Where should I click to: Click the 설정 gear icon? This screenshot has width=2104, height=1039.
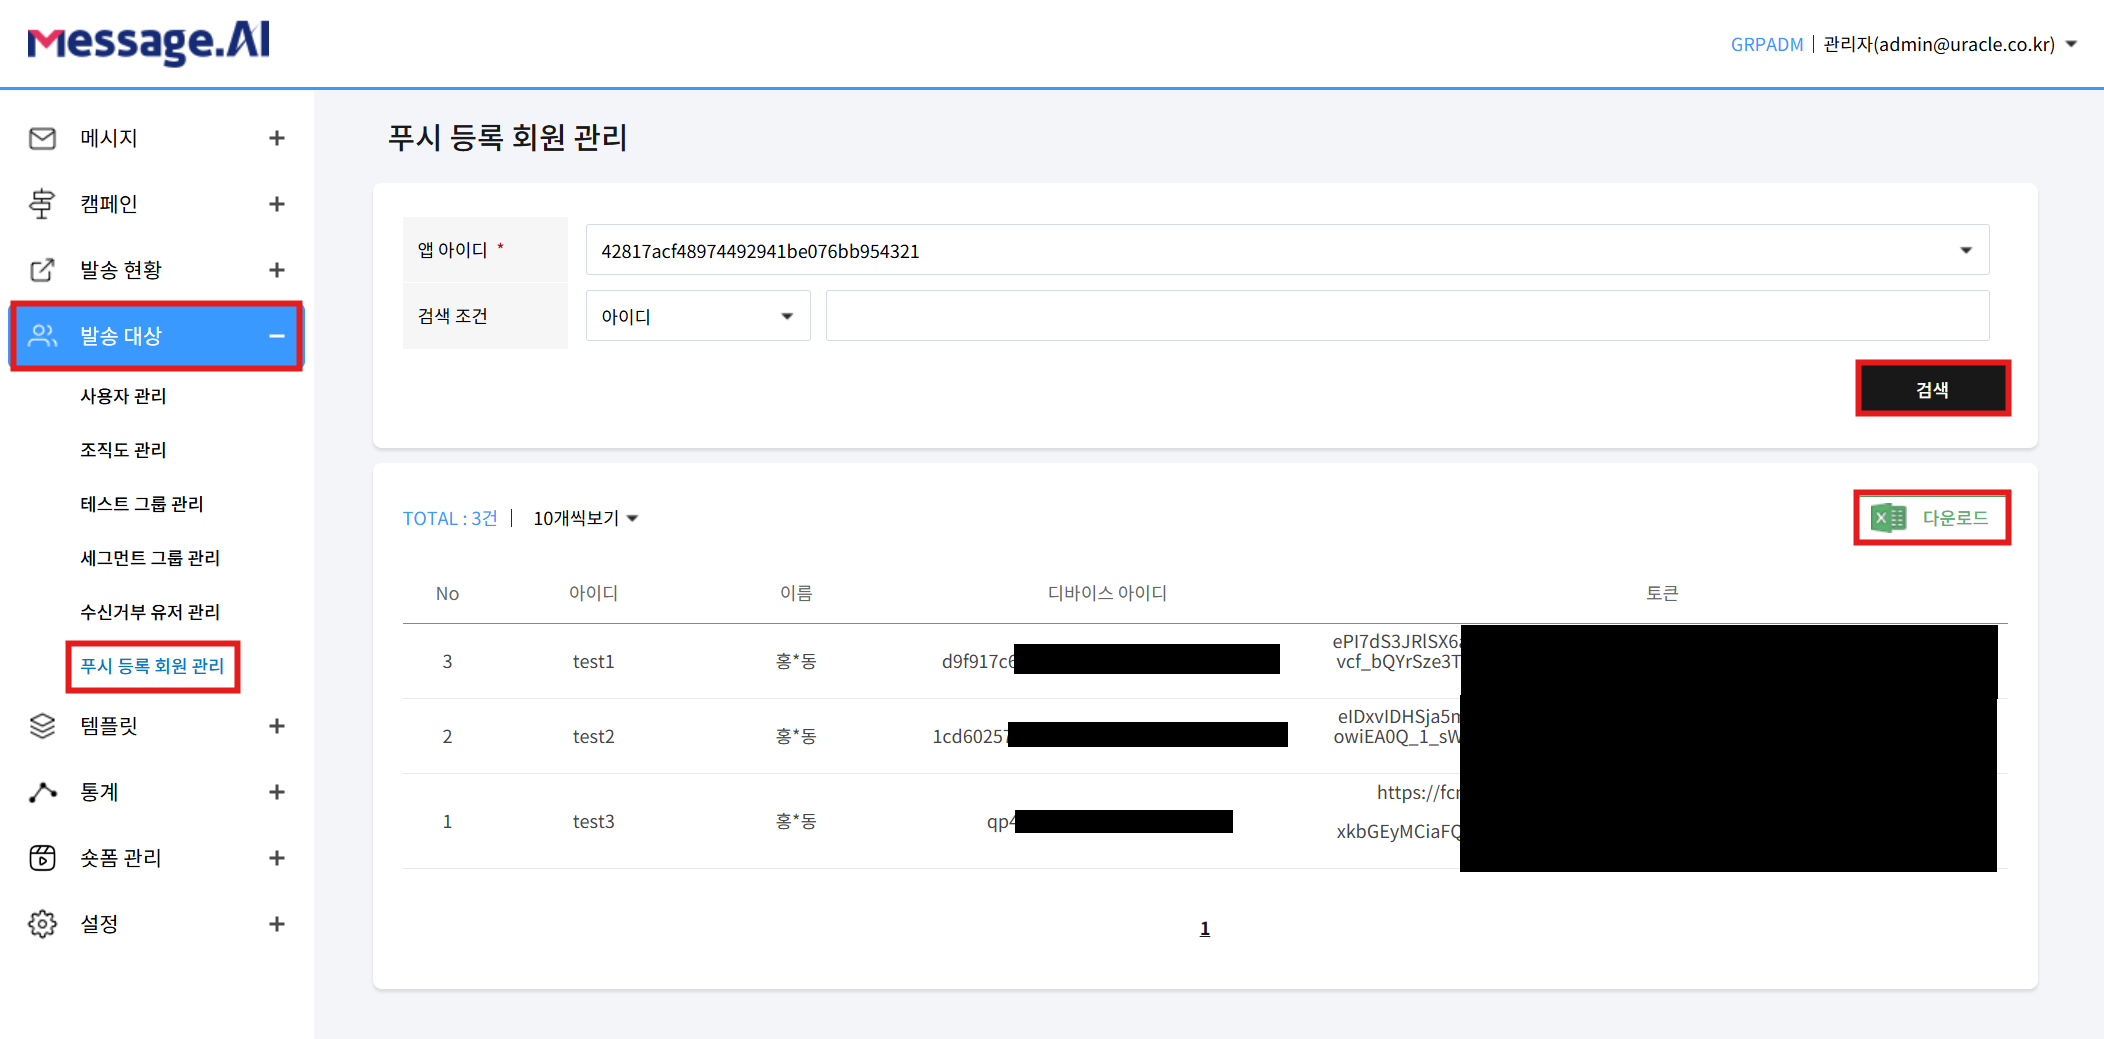click(x=42, y=924)
